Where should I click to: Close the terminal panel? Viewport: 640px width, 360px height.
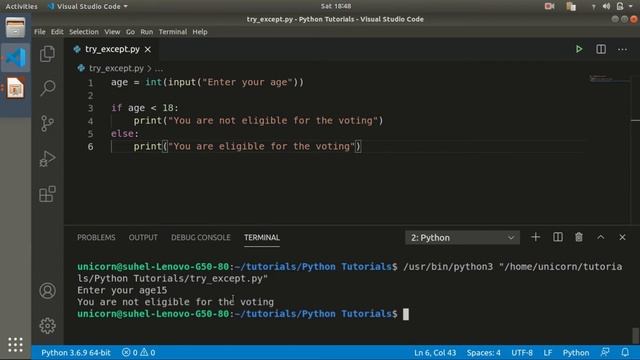click(x=622, y=237)
